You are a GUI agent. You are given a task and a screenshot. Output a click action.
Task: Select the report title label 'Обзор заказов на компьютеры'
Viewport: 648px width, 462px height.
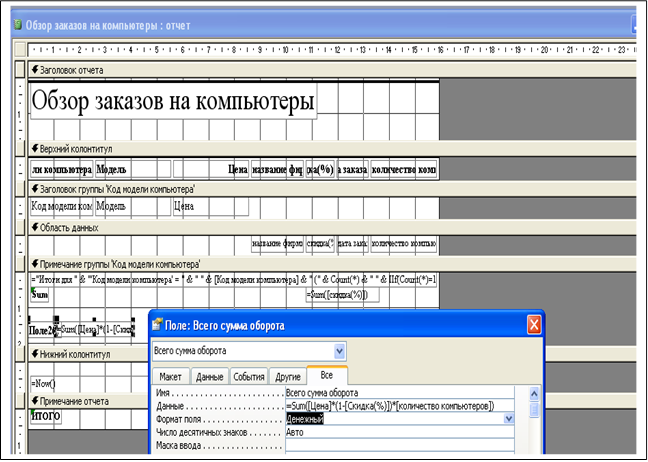click(x=174, y=101)
